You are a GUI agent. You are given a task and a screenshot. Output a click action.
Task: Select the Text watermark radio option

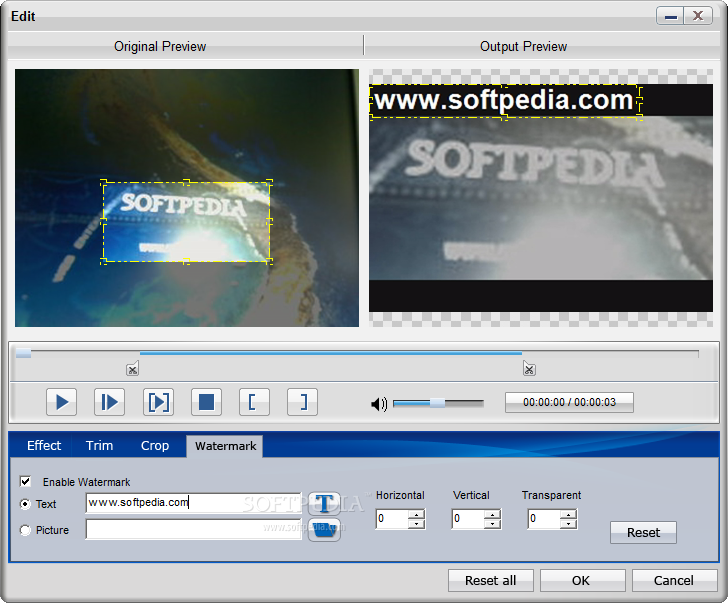point(25,504)
